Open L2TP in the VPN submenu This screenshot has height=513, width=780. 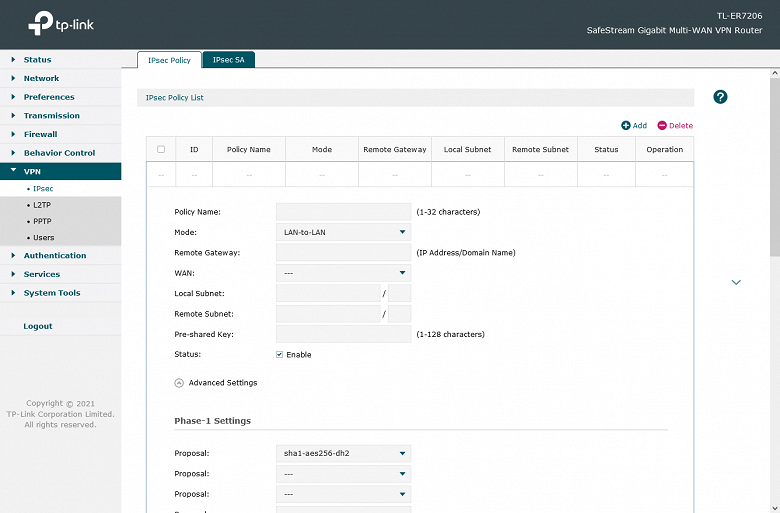[x=42, y=204]
